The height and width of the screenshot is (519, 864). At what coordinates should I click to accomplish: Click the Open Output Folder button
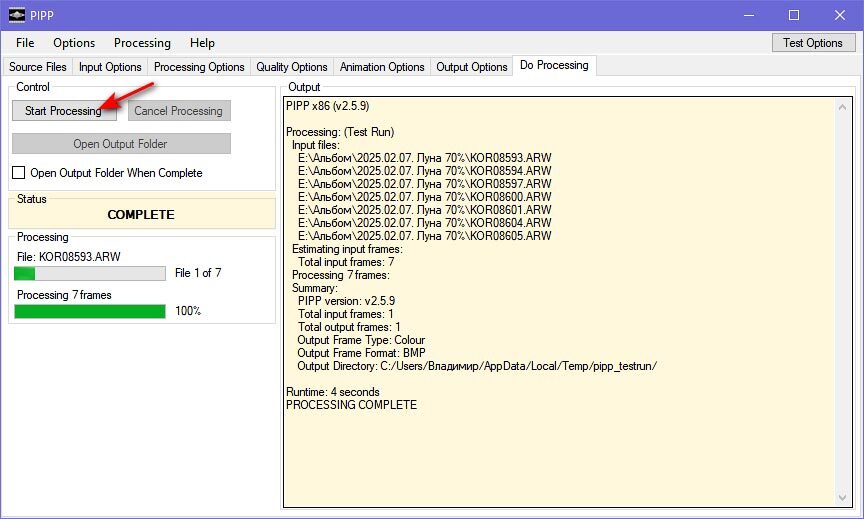point(121,144)
